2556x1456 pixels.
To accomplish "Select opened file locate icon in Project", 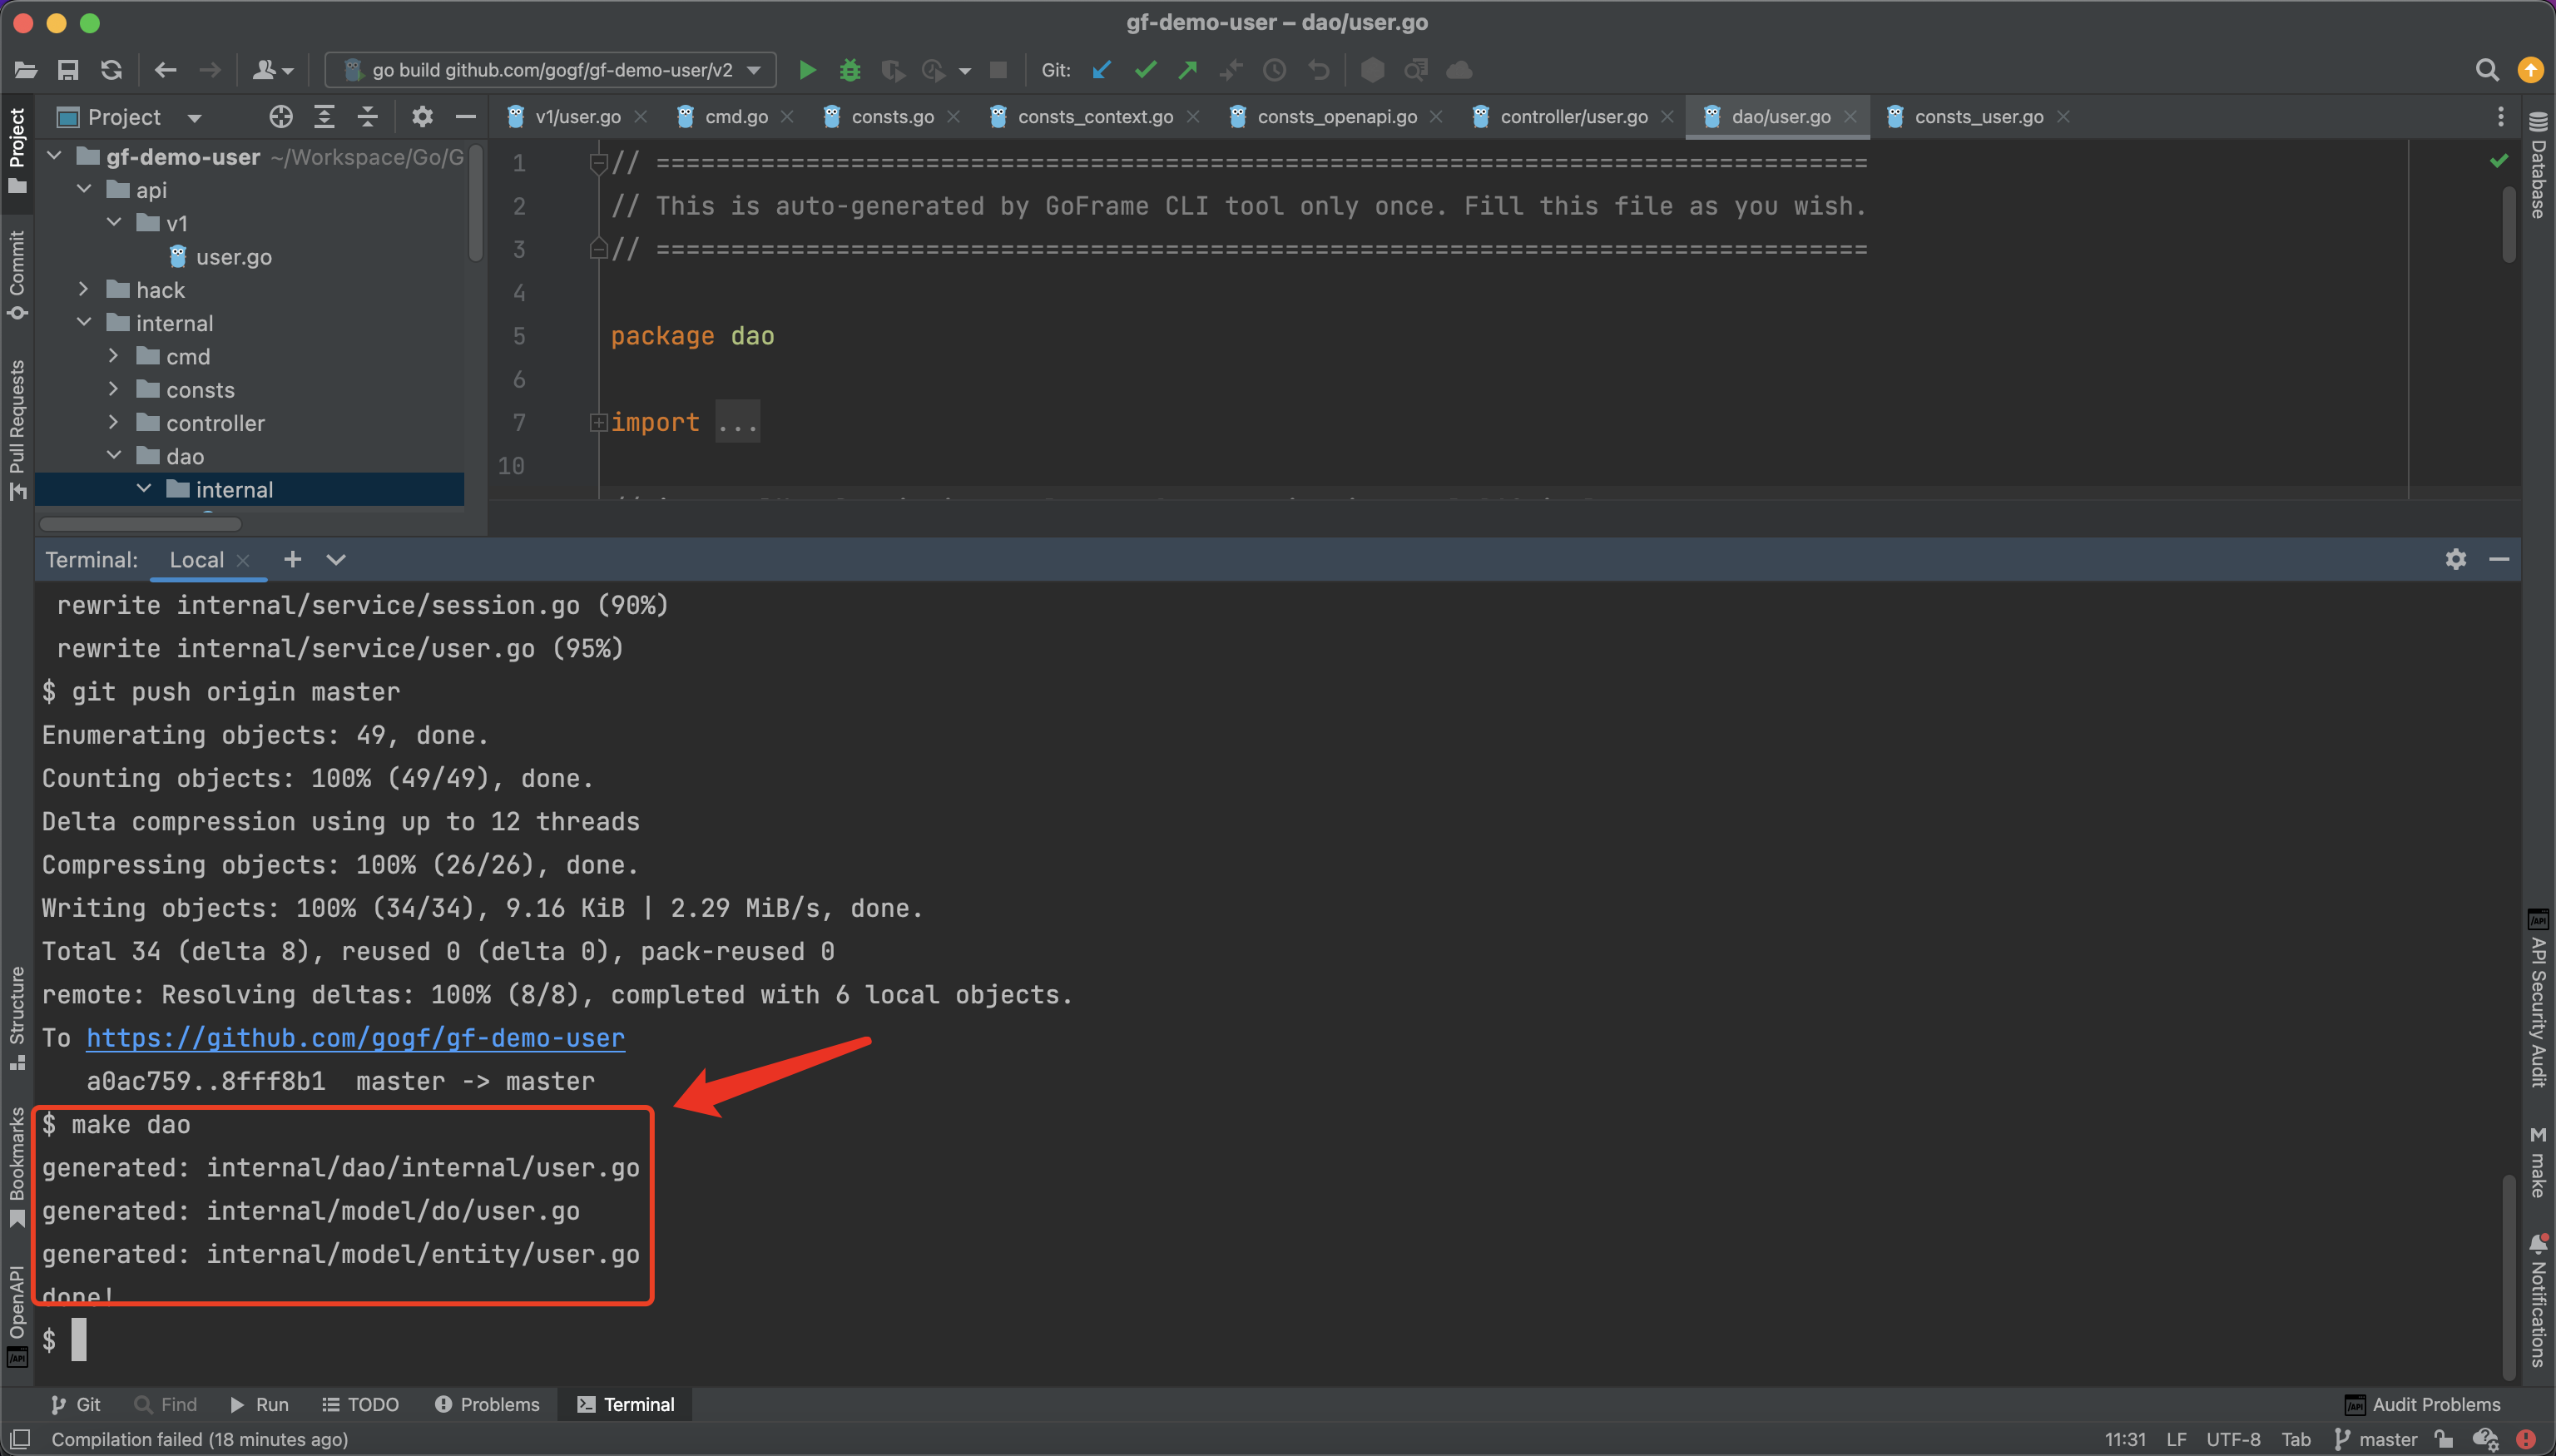I will point(281,117).
